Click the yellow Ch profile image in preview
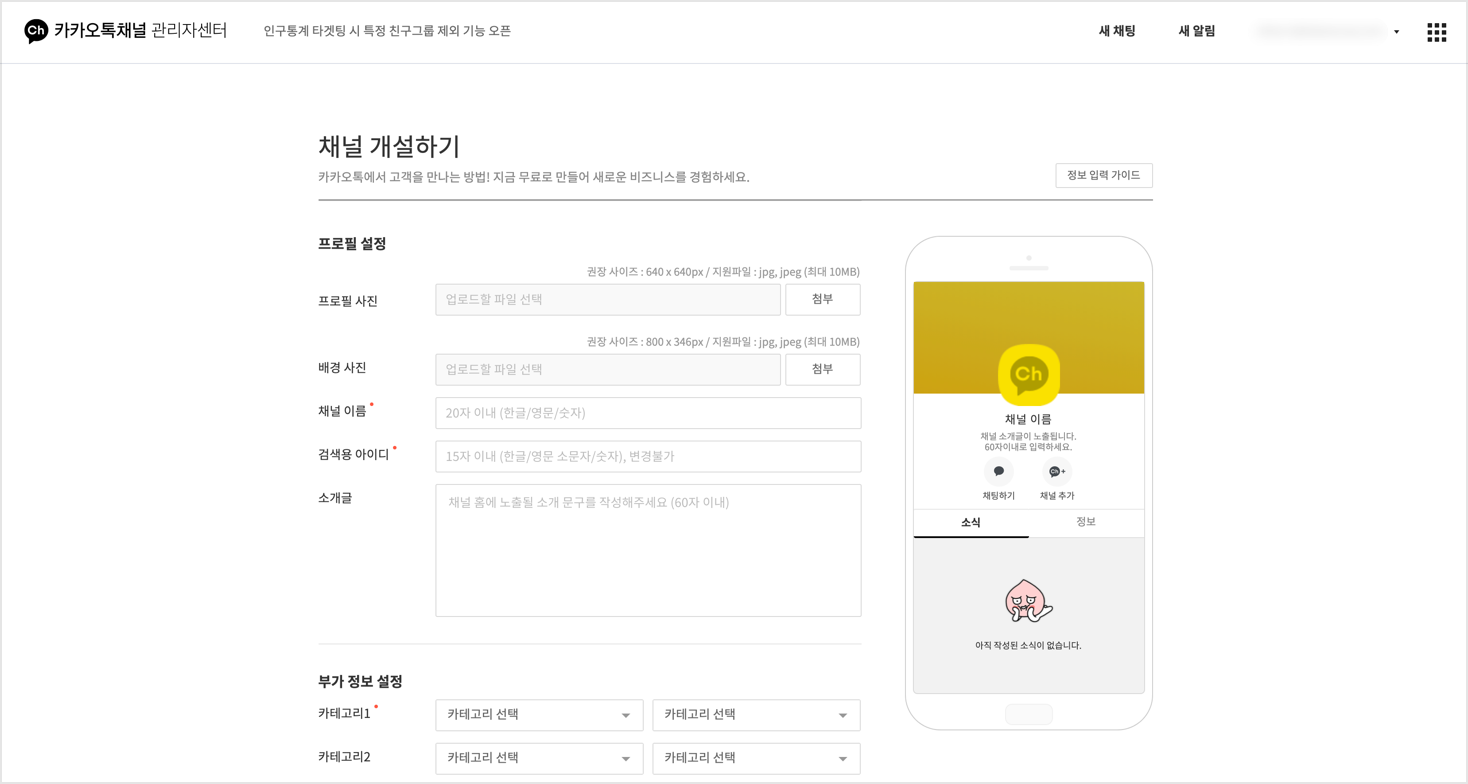1468x784 pixels. coord(1028,375)
